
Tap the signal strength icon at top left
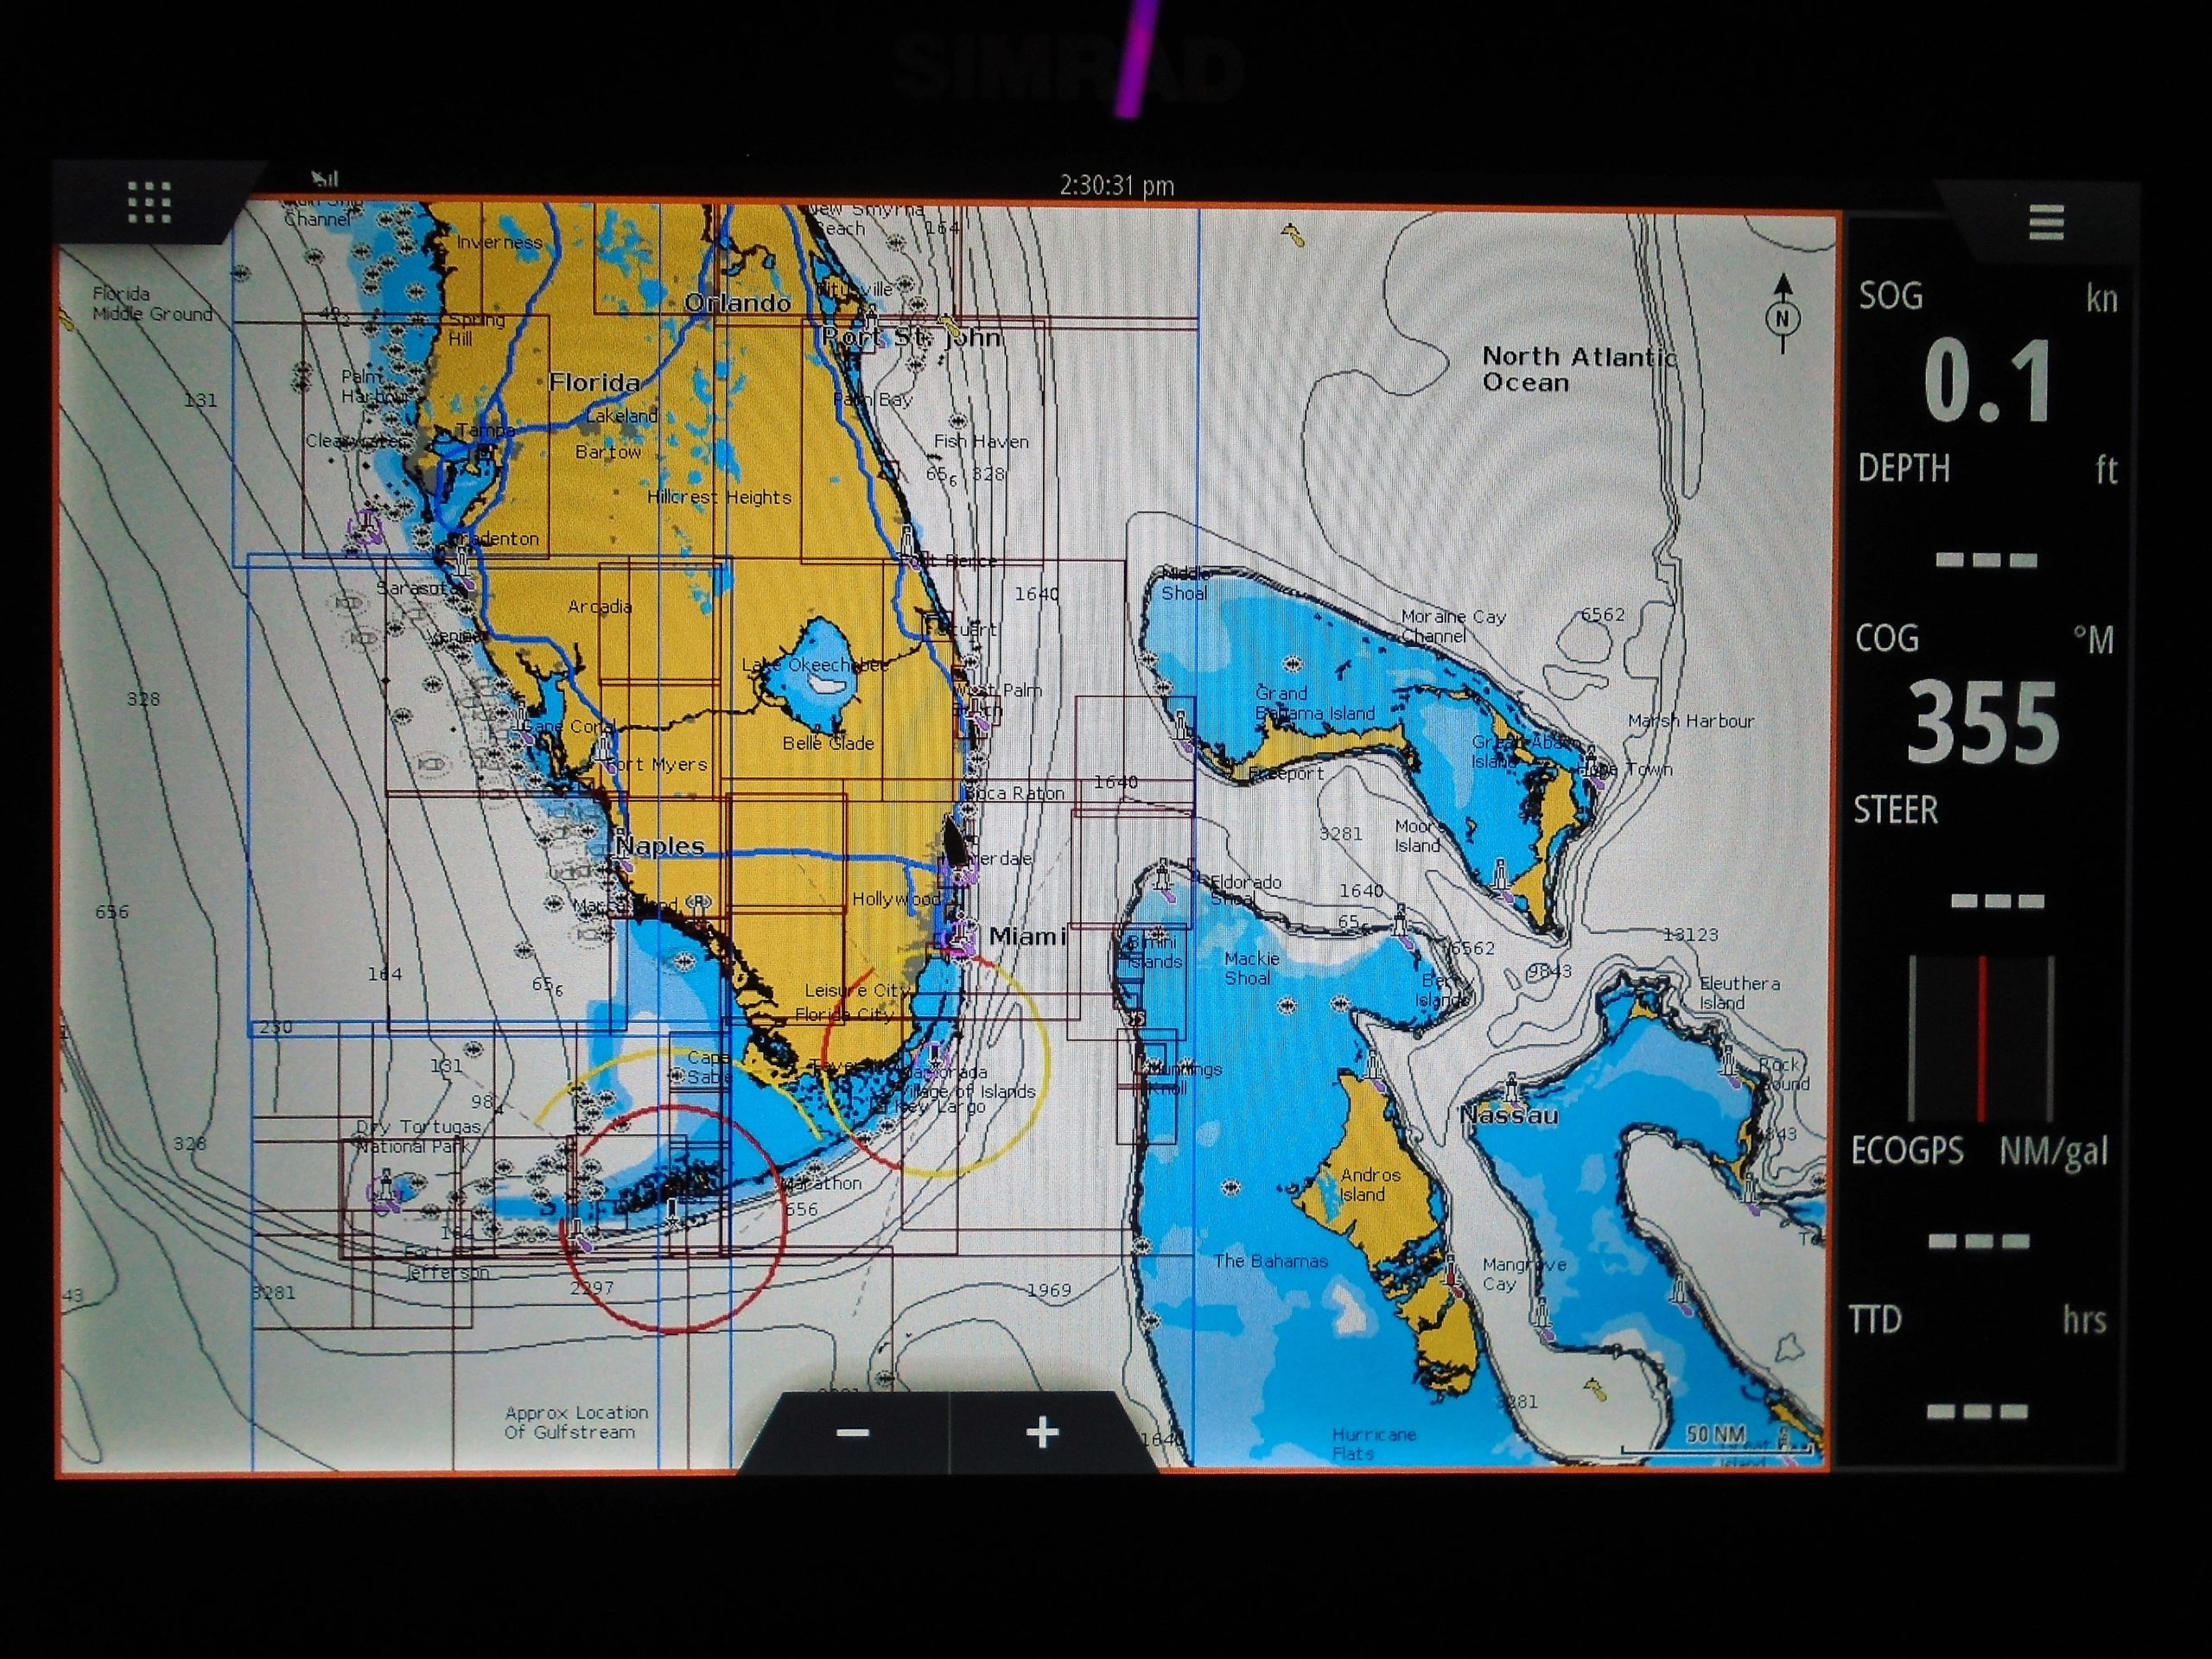click(323, 175)
